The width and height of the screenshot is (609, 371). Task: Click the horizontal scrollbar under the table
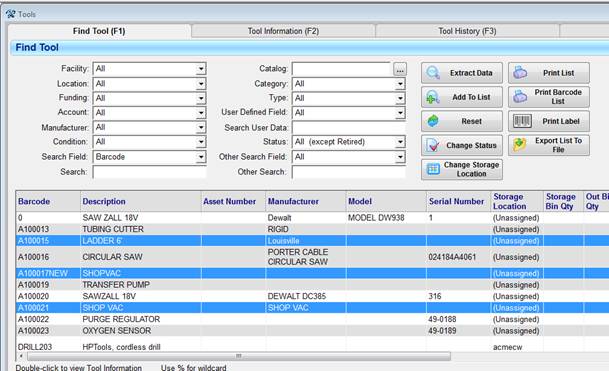[x=239, y=356]
